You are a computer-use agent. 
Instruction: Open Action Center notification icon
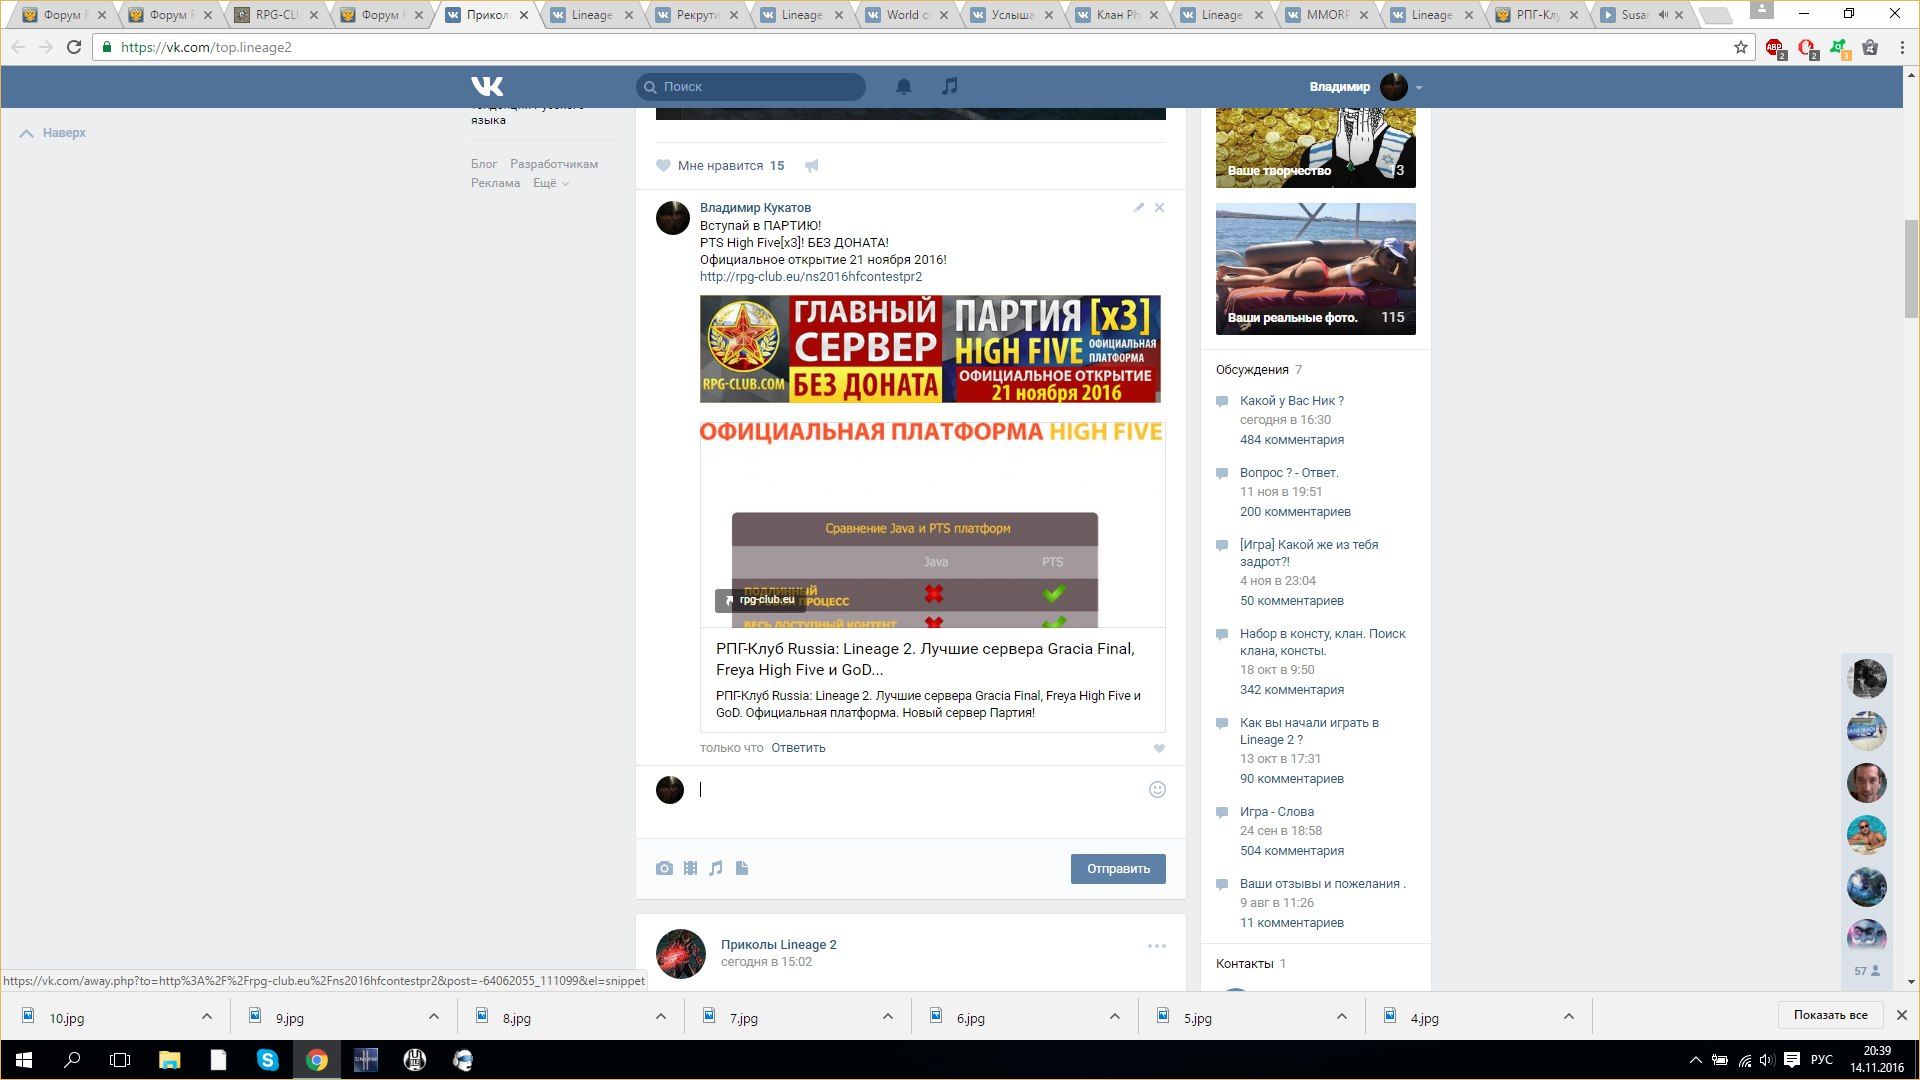(x=1792, y=1060)
